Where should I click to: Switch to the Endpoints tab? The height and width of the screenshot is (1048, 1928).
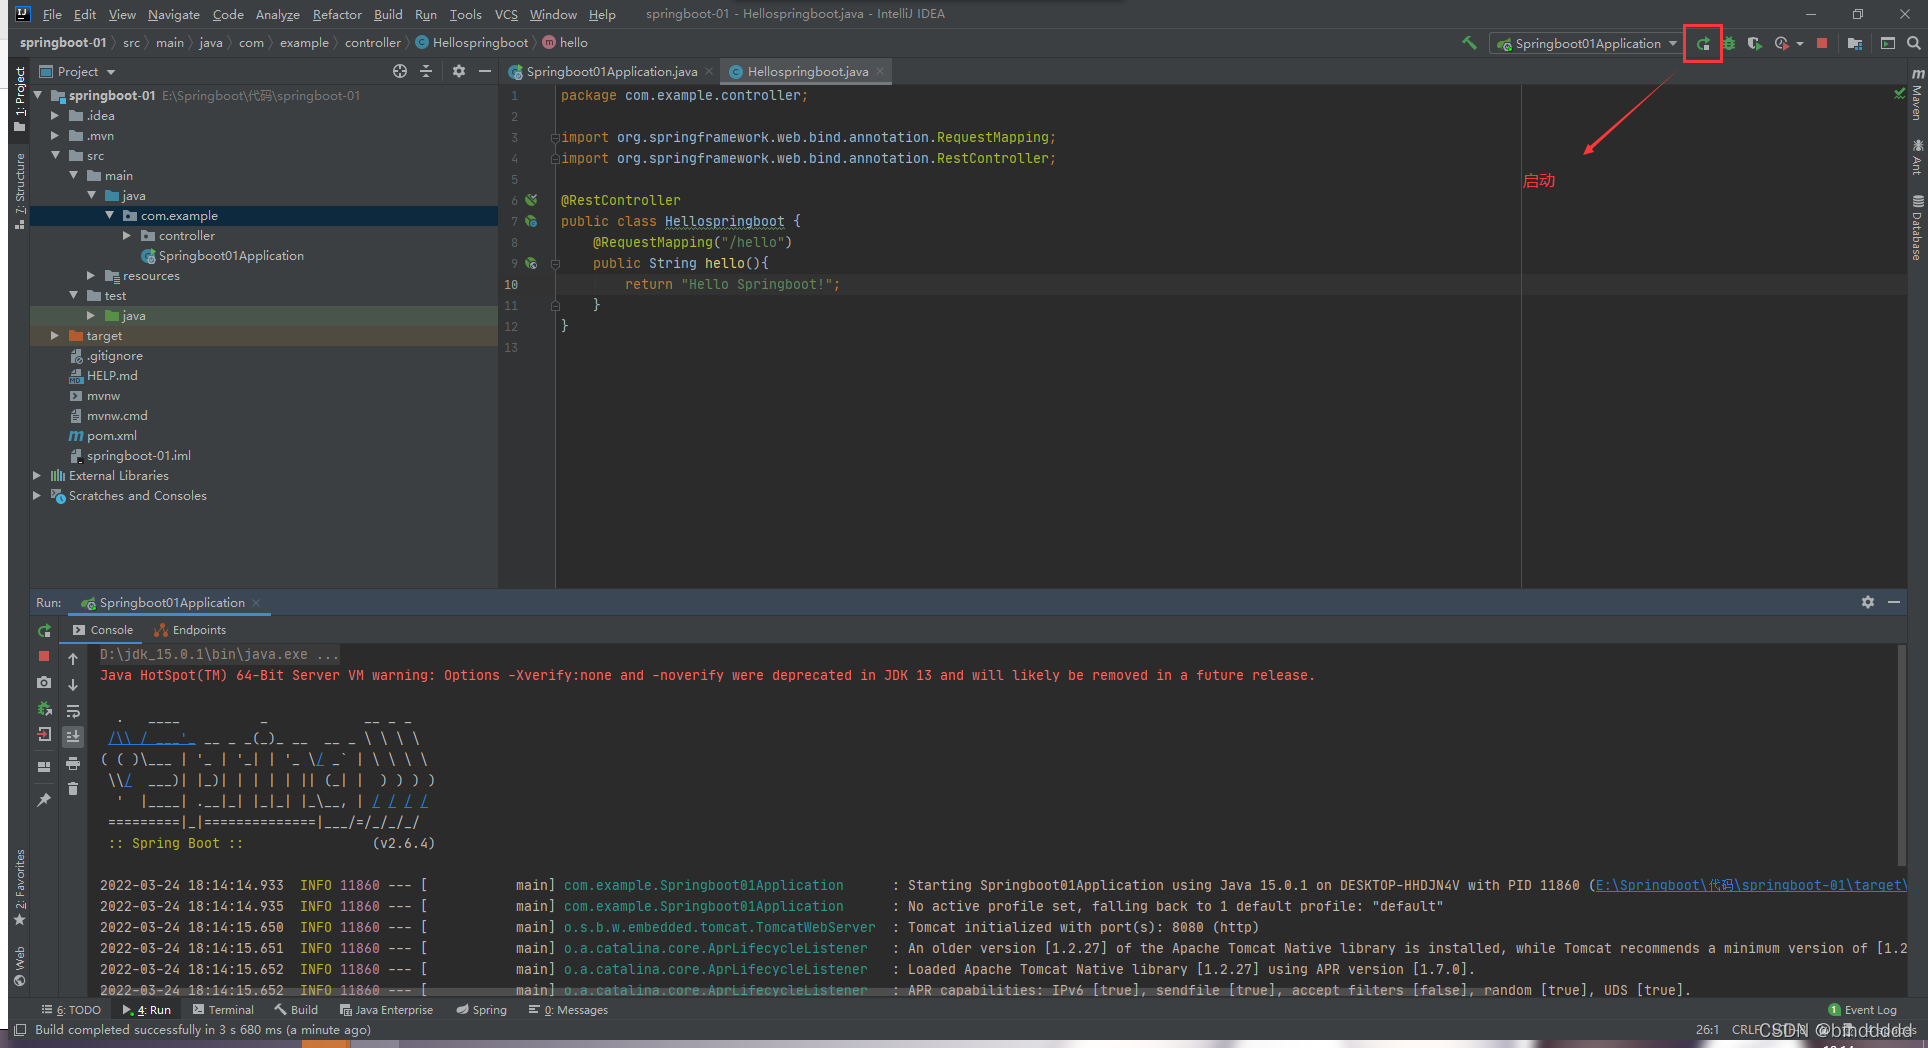tap(190, 630)
